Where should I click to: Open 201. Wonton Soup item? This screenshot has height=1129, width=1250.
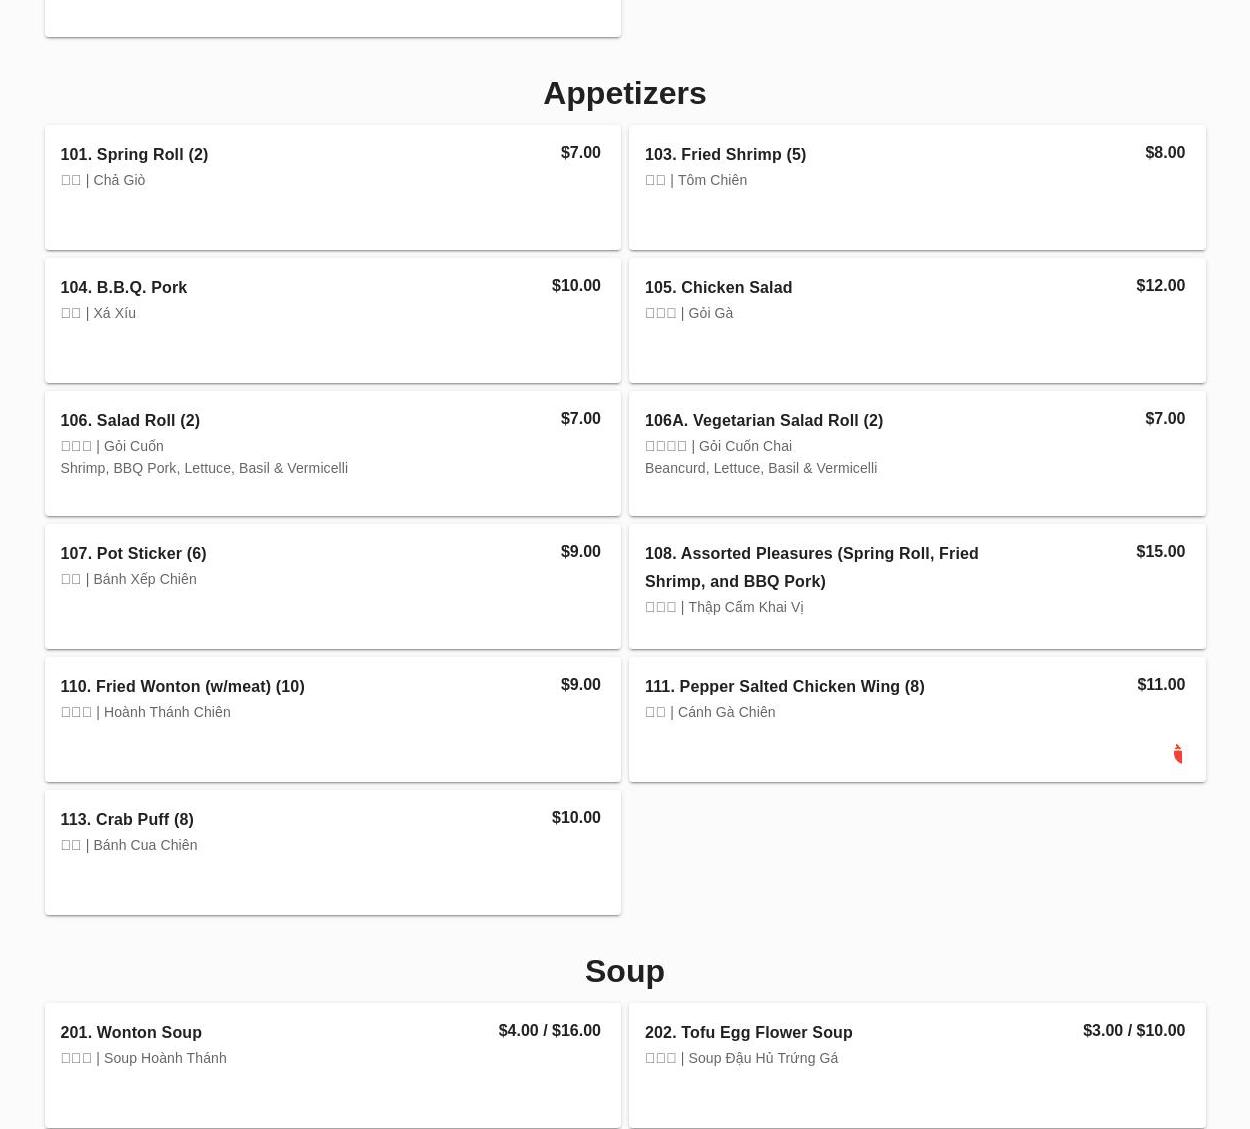(x=131, y=1032)
